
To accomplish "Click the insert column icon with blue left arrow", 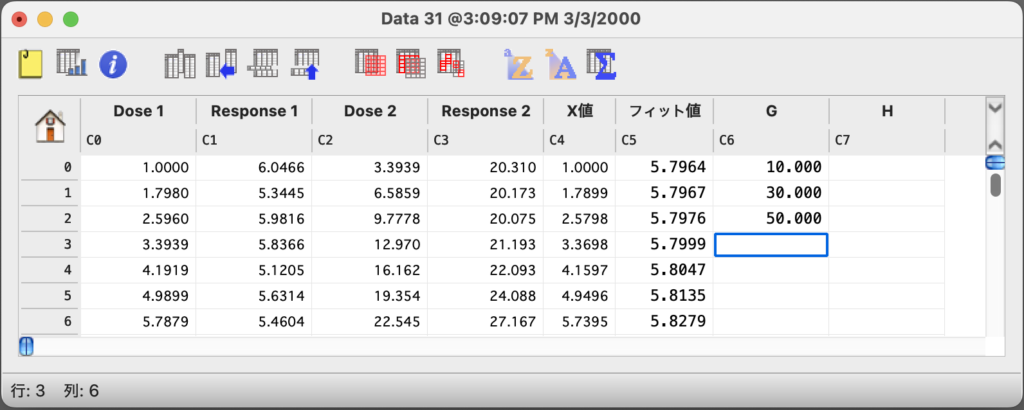I will click(220, 65).
